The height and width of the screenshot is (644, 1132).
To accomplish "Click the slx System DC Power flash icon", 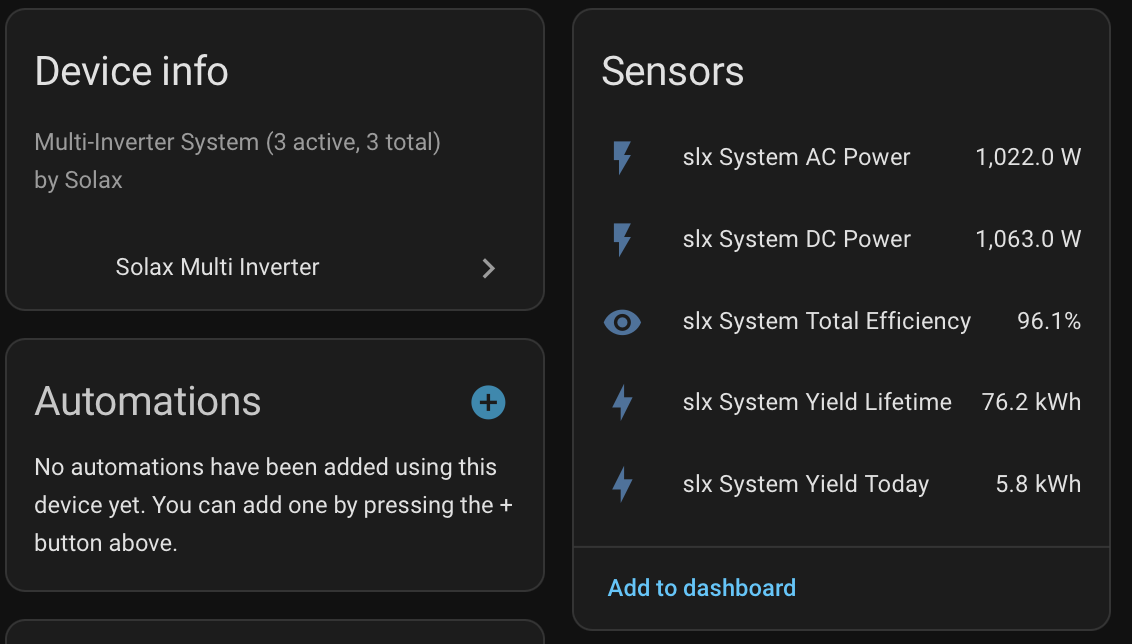I will pos(622,240).
